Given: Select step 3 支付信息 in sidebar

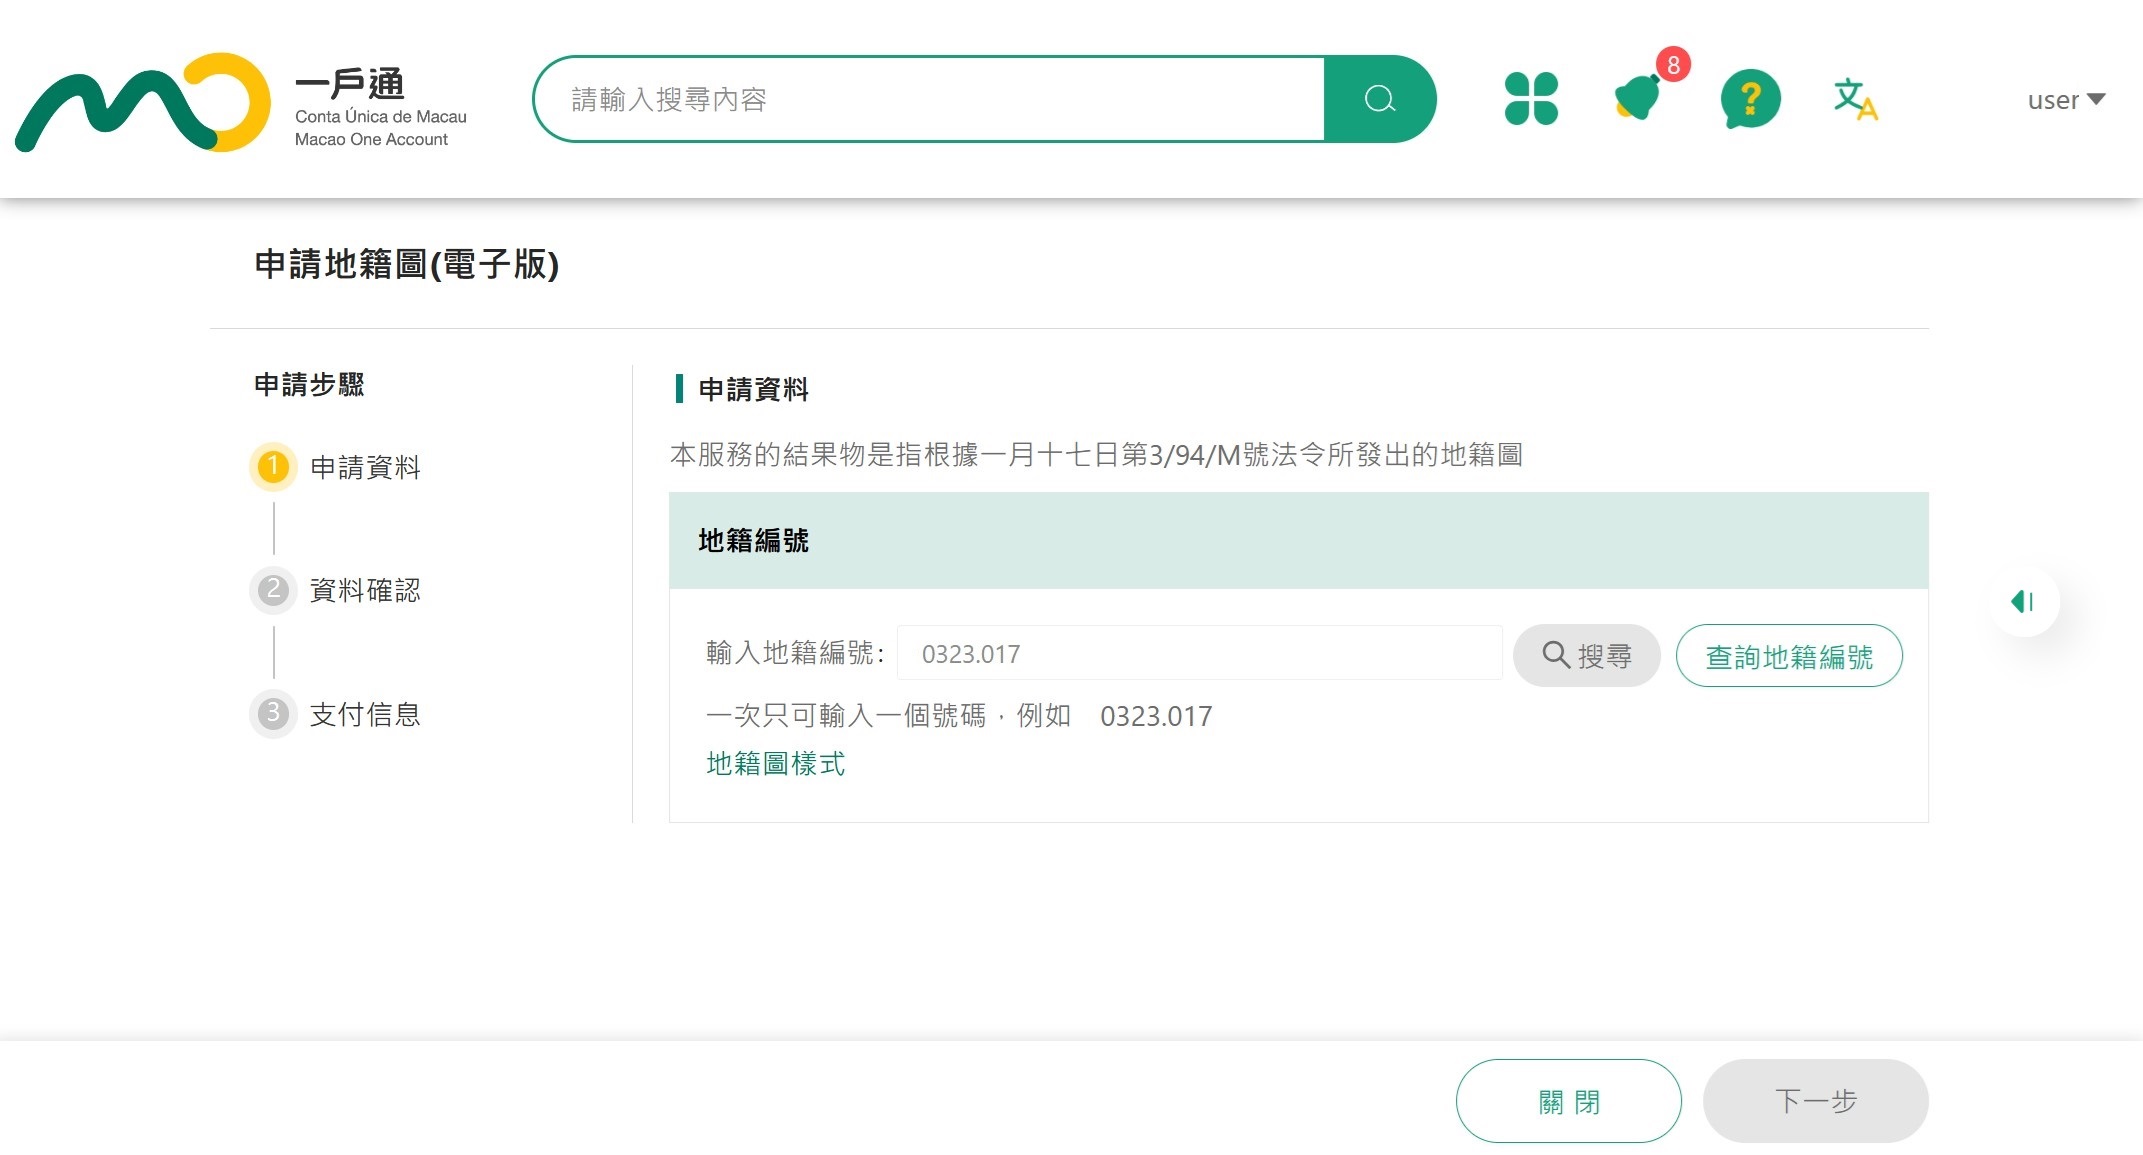Looking at the screenshot, I should click(364, 714).
